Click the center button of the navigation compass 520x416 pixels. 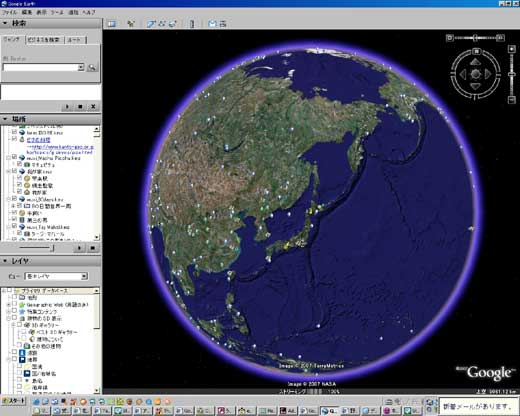(475, 74)
